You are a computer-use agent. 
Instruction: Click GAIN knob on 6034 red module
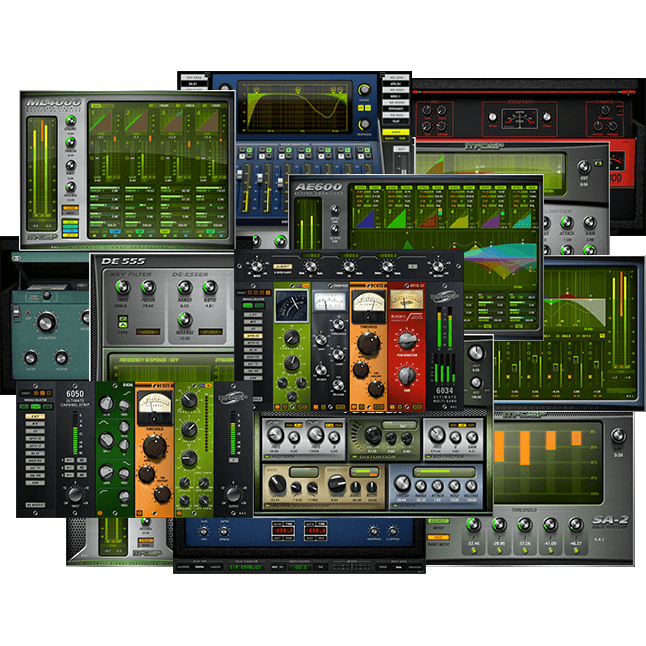[x=407, y=374]
